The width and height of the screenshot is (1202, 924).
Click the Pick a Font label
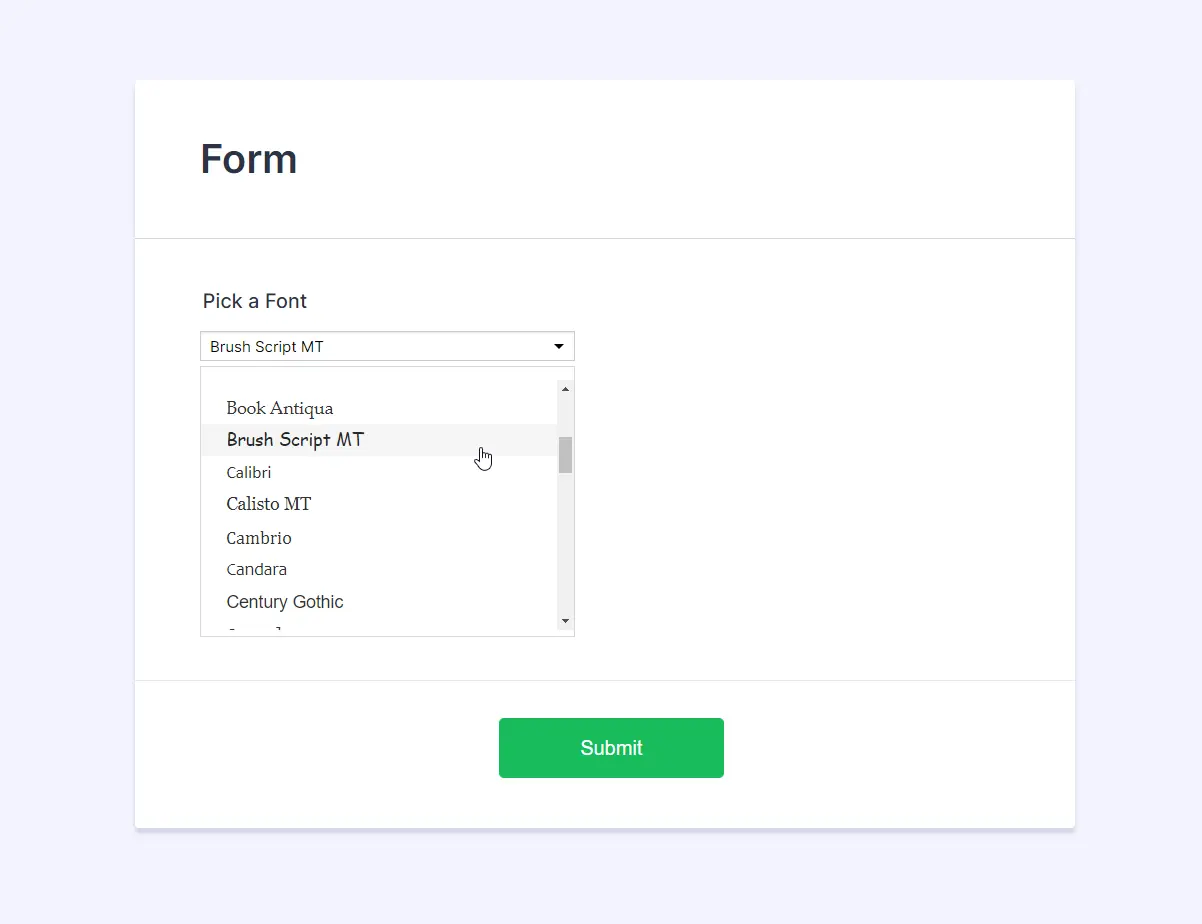[254, 301]
